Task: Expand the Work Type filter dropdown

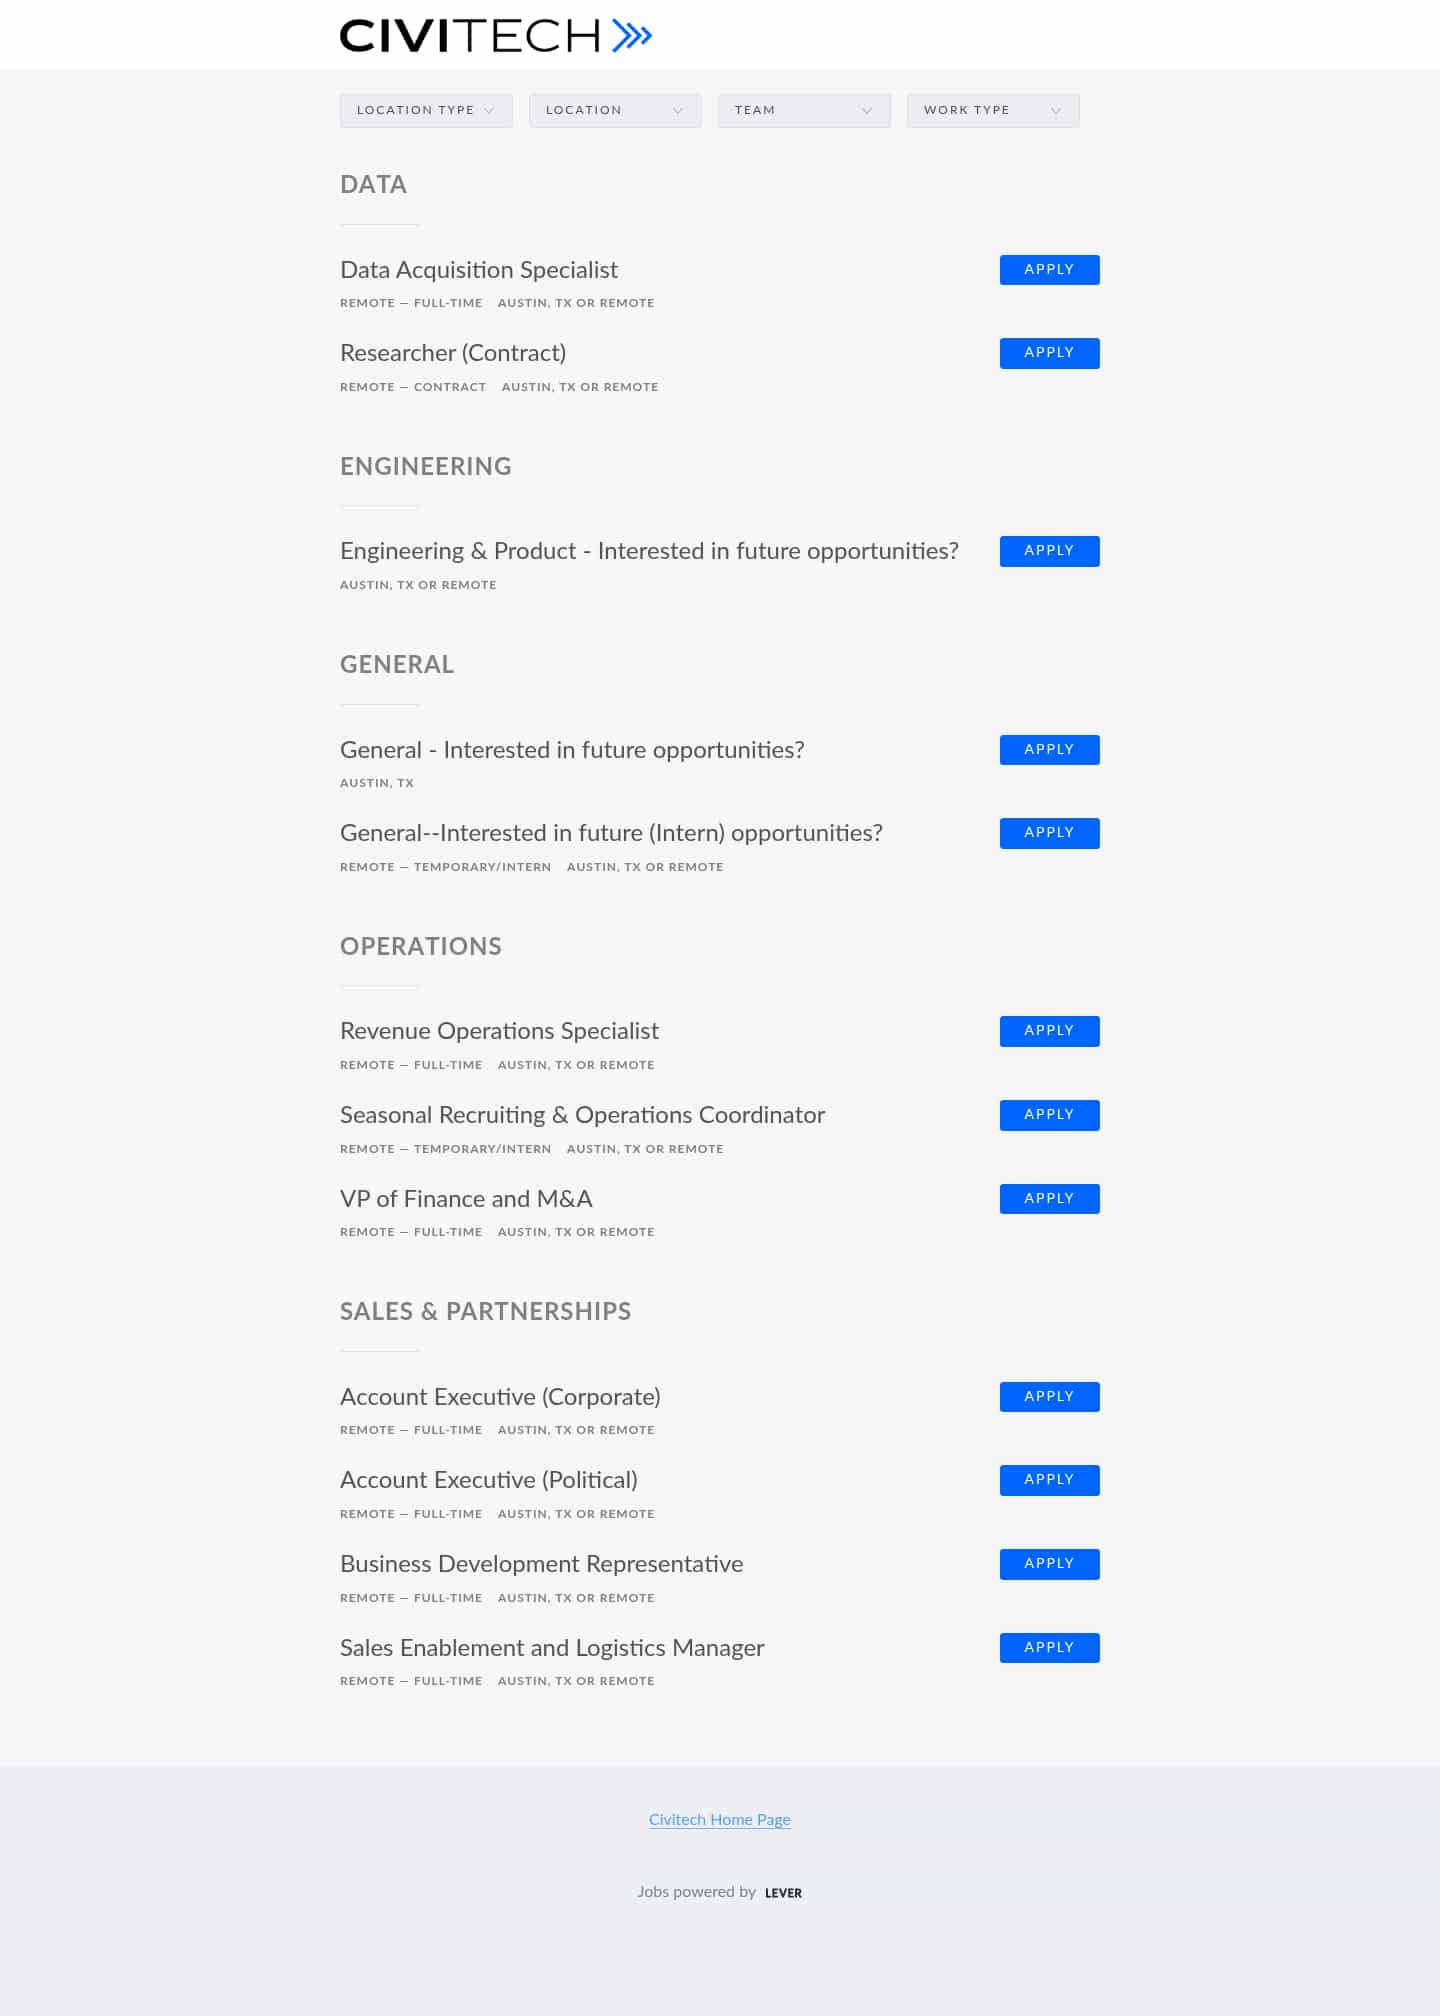Action: point(993,110)
